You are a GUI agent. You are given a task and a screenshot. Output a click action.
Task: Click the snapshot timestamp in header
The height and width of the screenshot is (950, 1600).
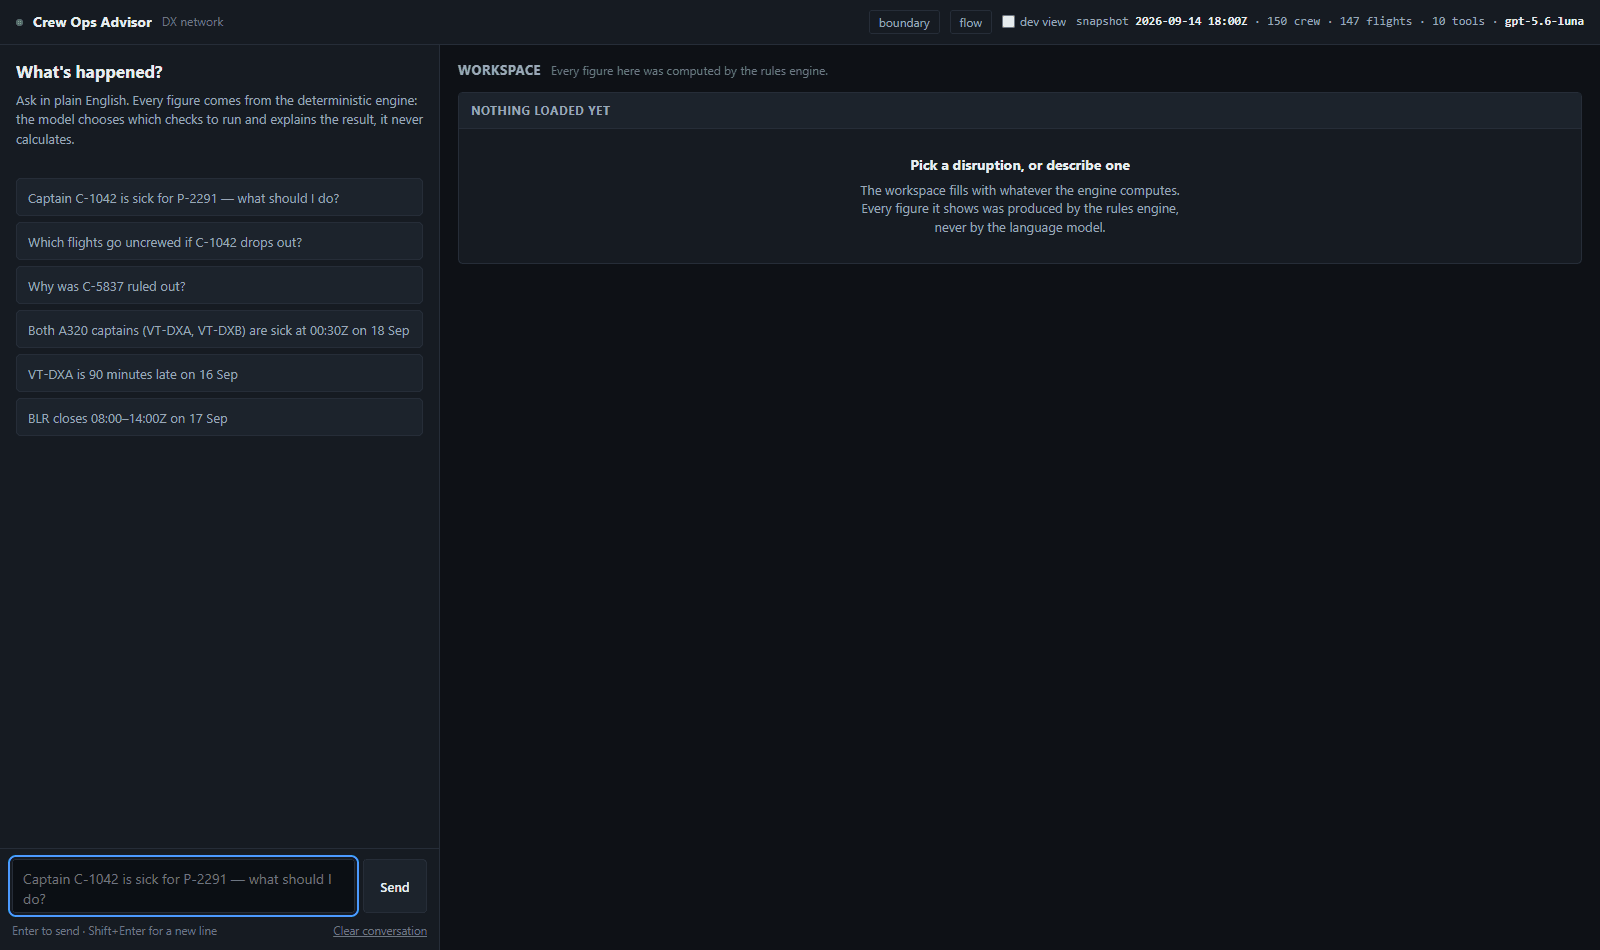point(1191,21)
